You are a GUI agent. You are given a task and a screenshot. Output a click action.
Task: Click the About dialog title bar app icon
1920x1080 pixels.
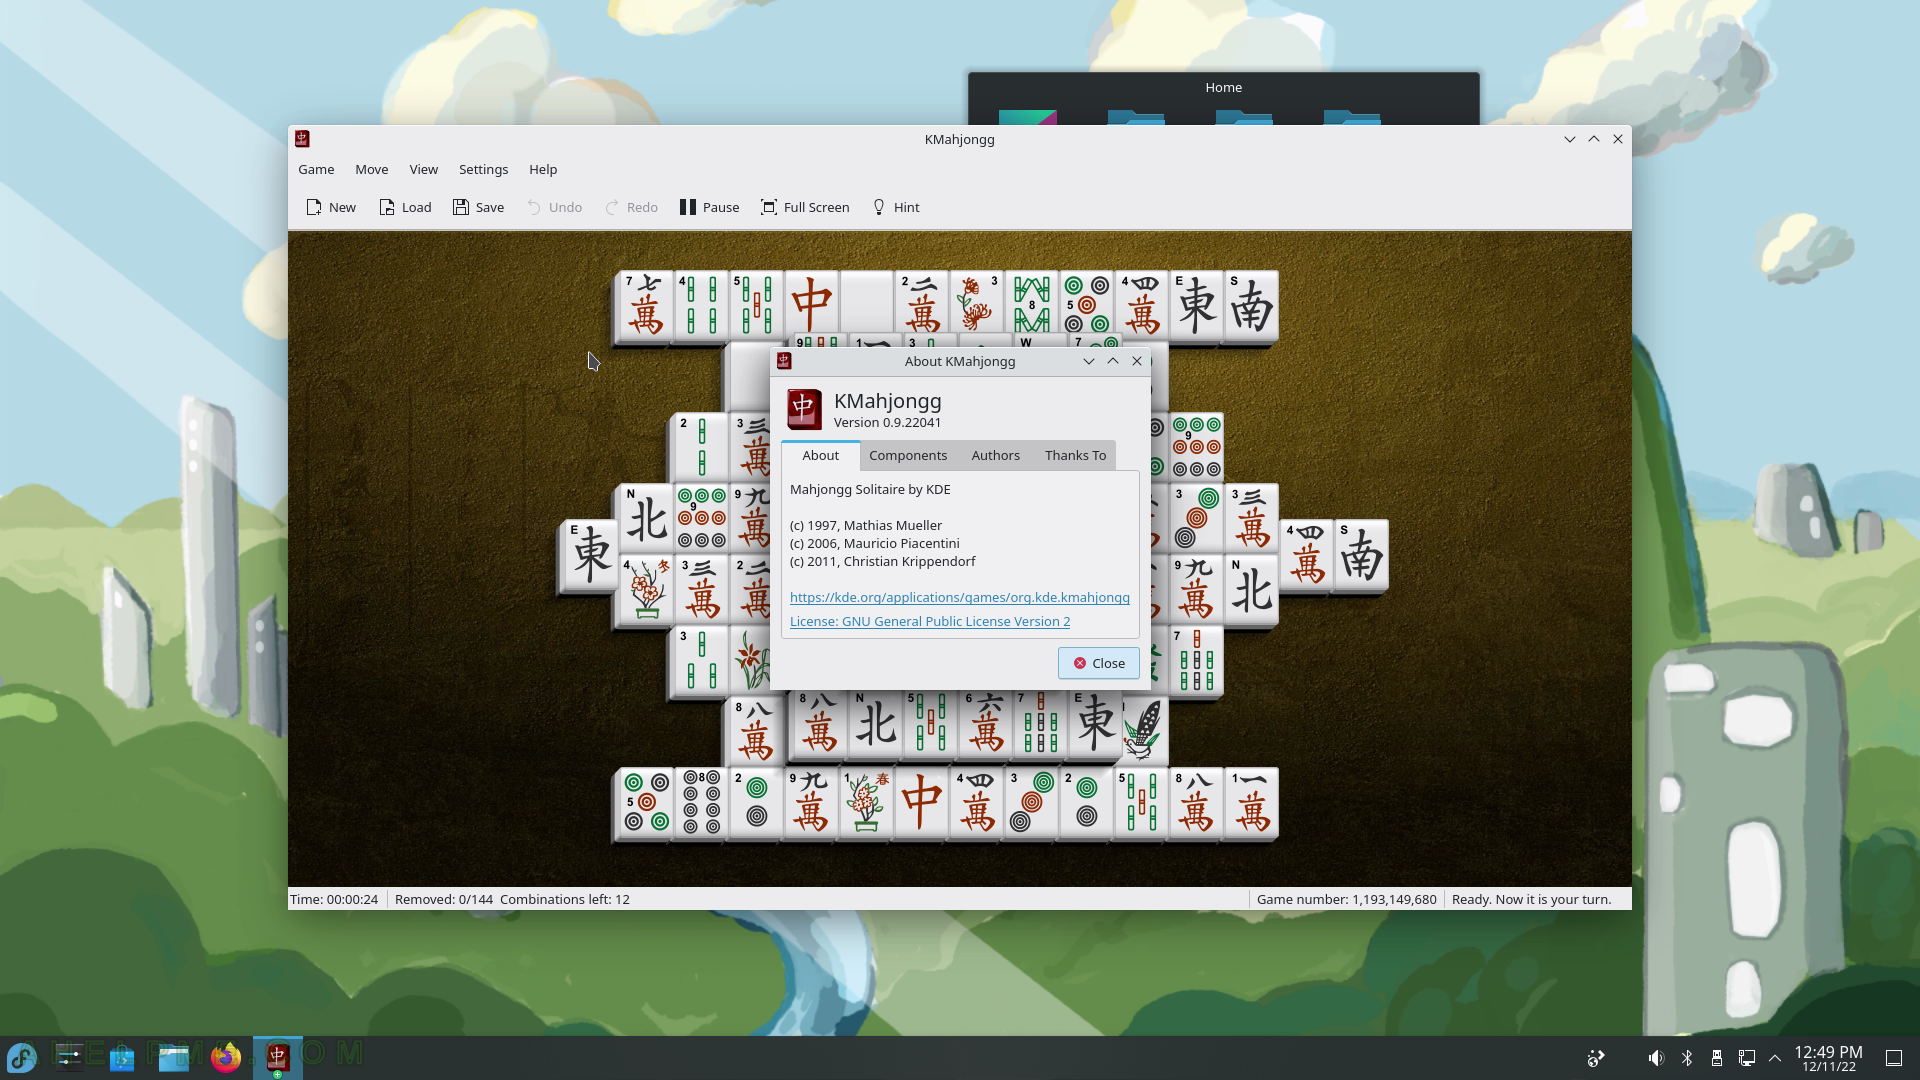coord(784,361)
